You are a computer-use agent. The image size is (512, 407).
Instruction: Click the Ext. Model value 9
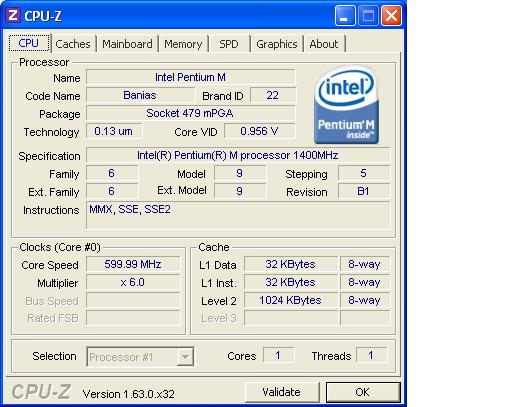(x=240, y=191)
